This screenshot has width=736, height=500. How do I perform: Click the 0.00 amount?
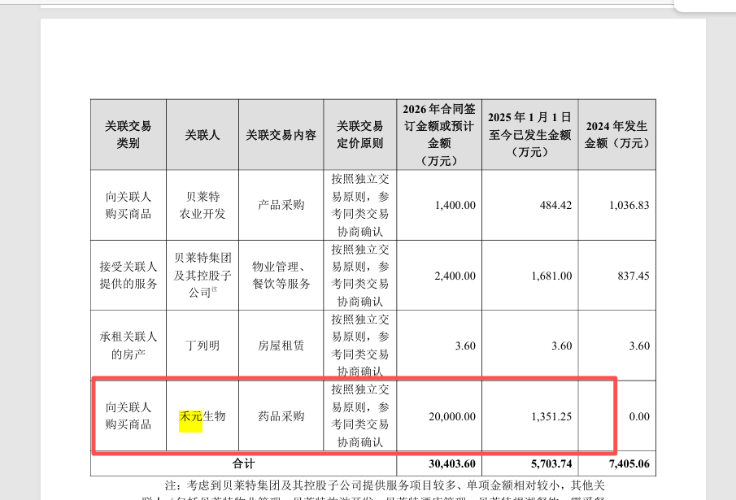[639, 416]
